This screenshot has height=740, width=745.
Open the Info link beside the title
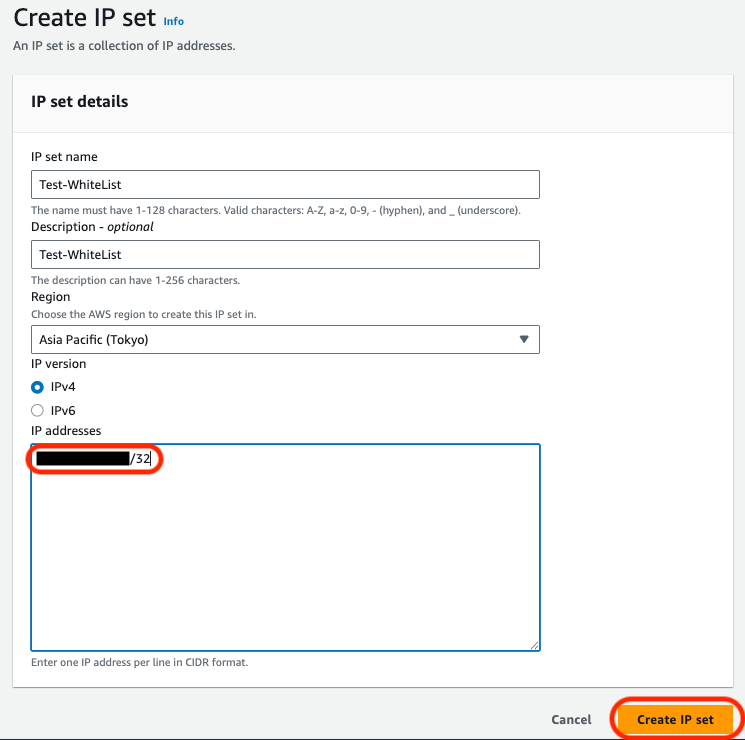coord(173,21)
